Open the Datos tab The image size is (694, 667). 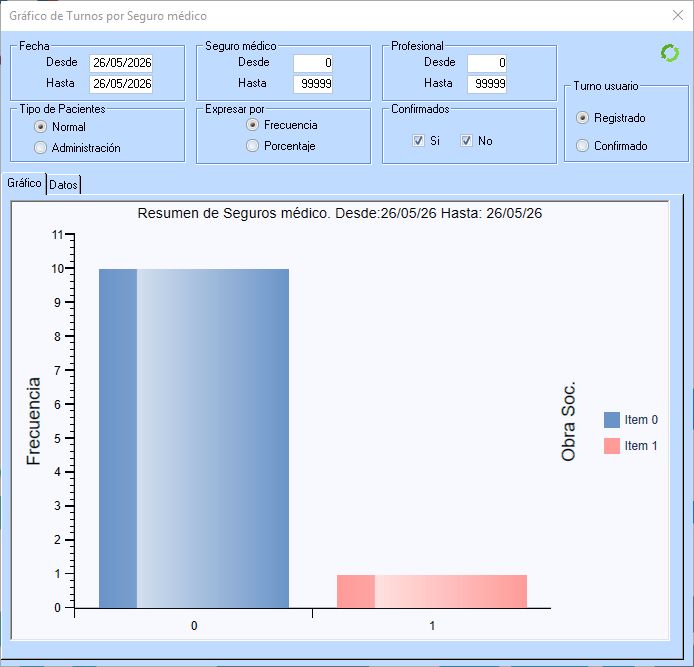[63, 185]
